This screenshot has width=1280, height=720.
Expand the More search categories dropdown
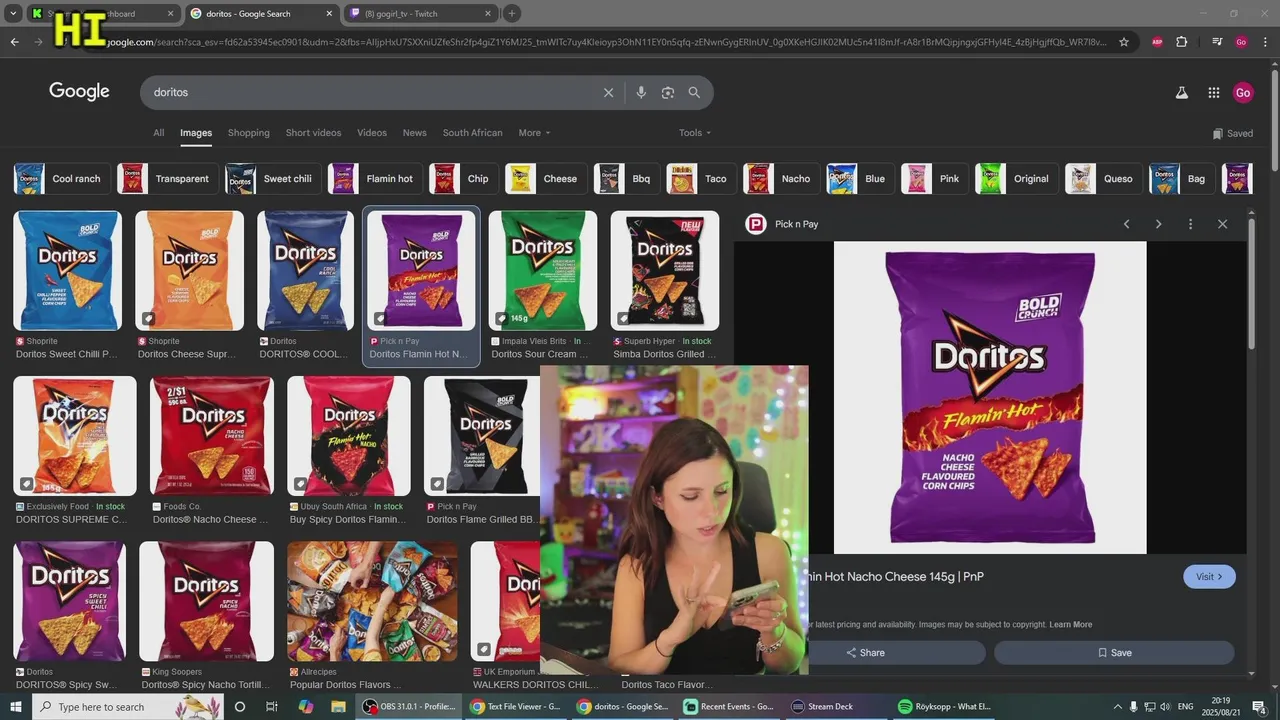tap(534, 133)
